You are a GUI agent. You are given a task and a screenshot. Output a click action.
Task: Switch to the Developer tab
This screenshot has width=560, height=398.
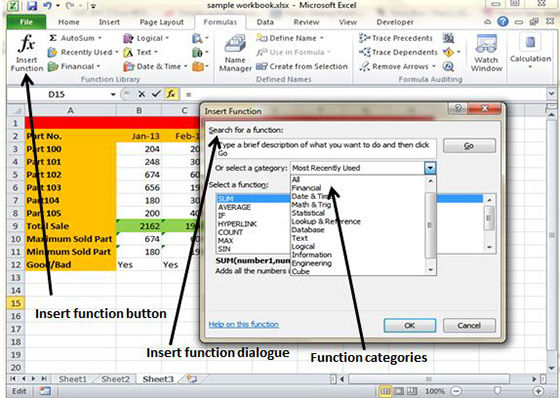click(395, 22)
